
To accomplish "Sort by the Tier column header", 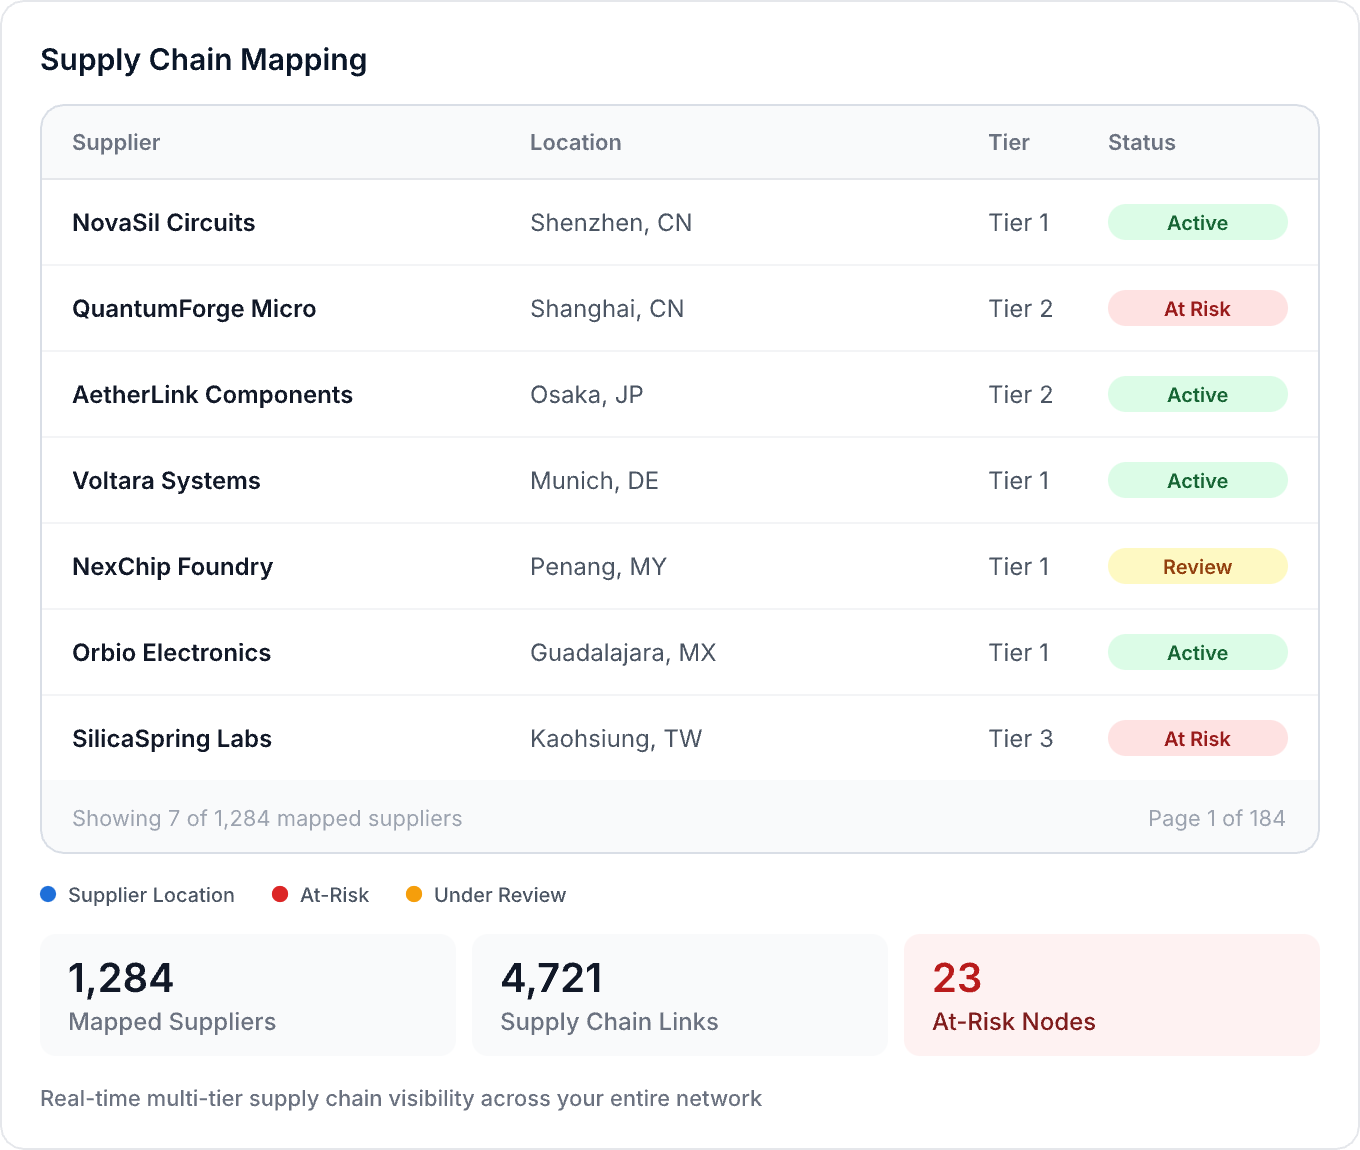I will [1008, 142].
